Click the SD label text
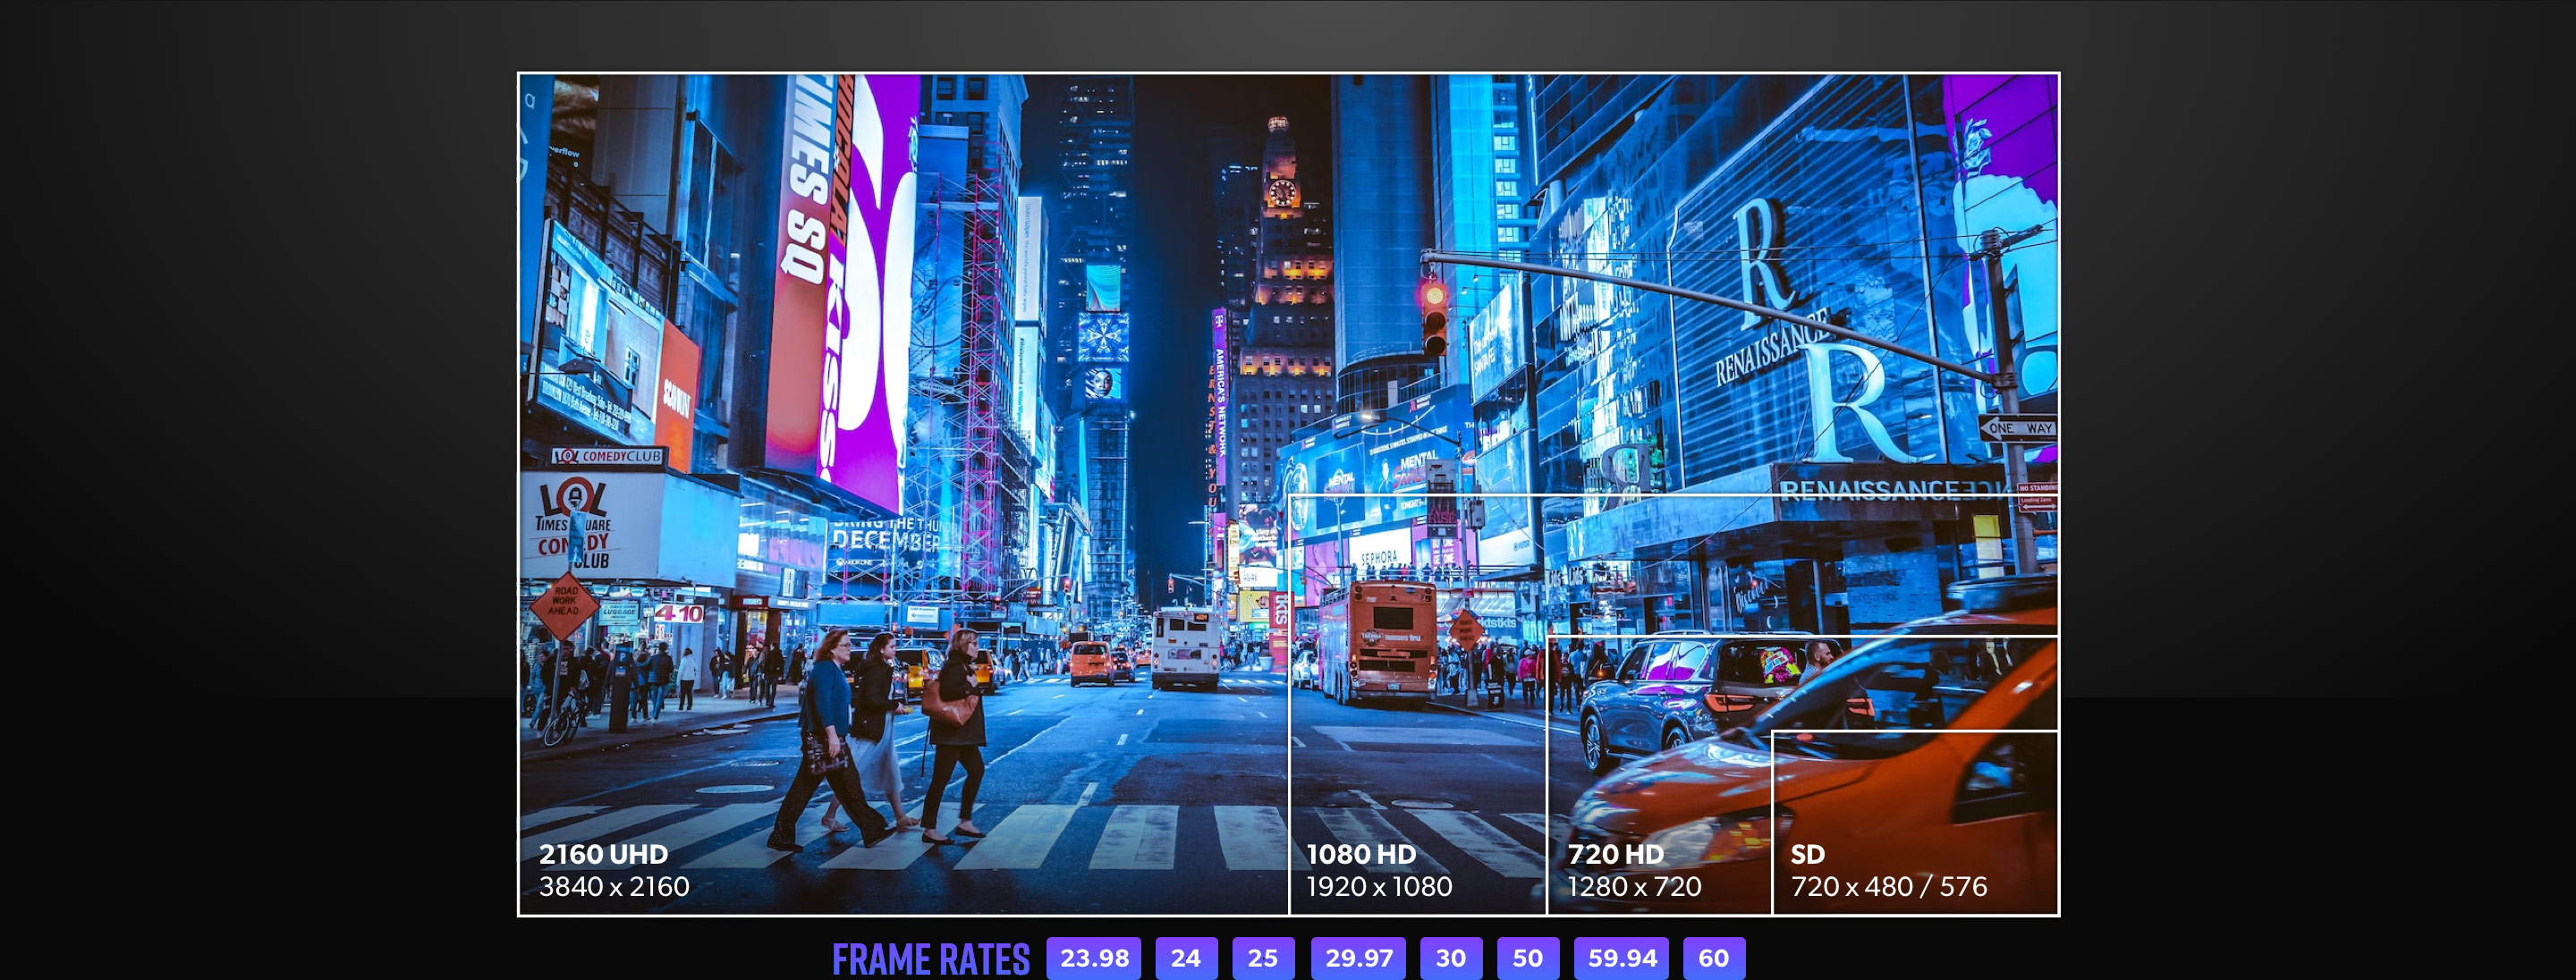The height and width of the screenshot is (980, 2576). 1807,854
